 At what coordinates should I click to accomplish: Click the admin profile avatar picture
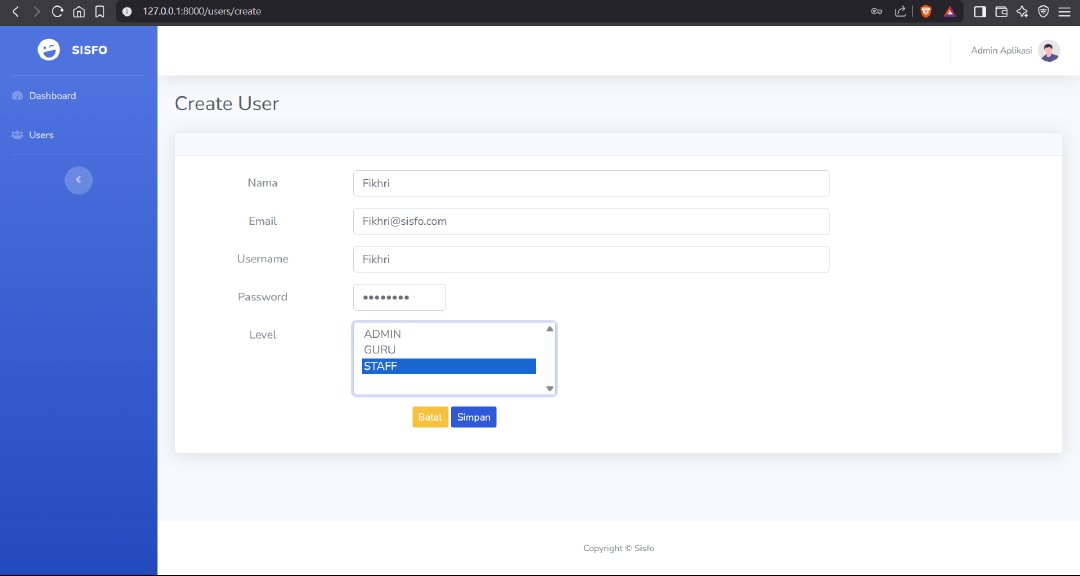(1049, 51)
